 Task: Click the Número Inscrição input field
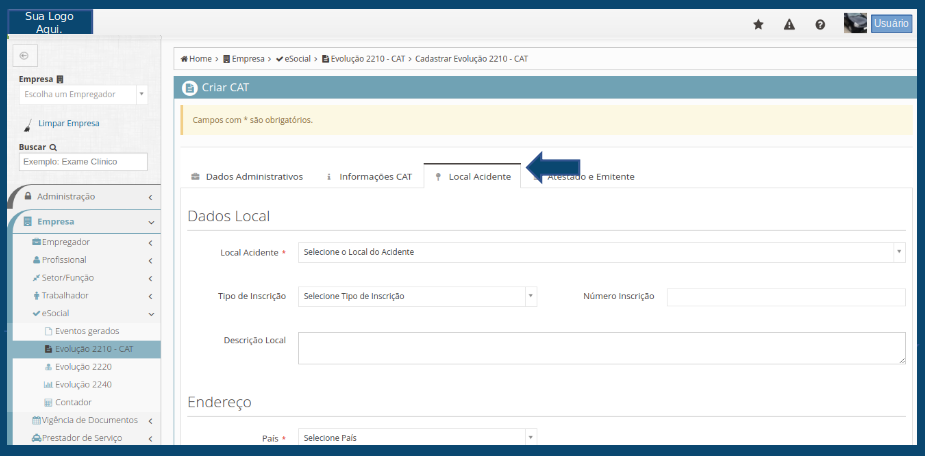[x=785, y=297]
